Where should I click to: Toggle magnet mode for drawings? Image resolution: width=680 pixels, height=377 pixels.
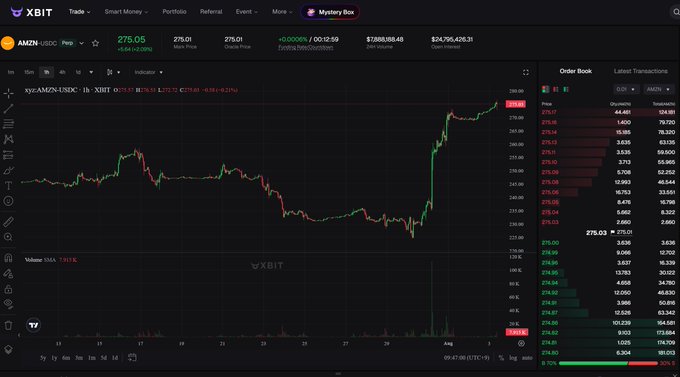tap(8, 258)
